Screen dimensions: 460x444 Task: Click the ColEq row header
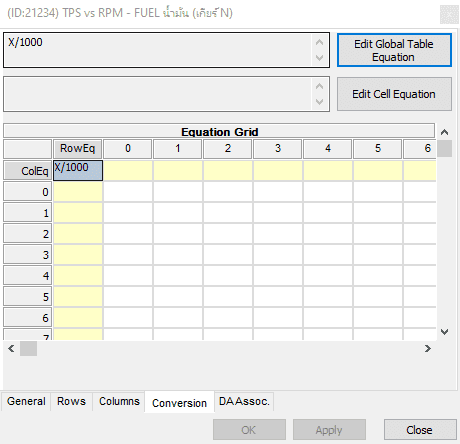tap(28, 171)
